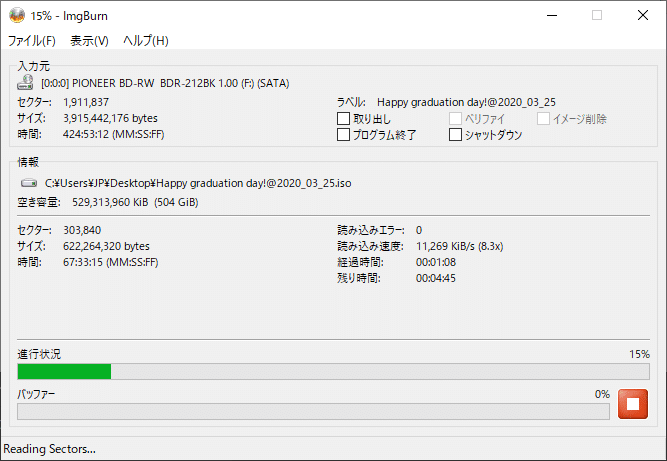667x461 pixels.
Task: Click the Reading Sectors... status bar text
Action: point(49,449)
